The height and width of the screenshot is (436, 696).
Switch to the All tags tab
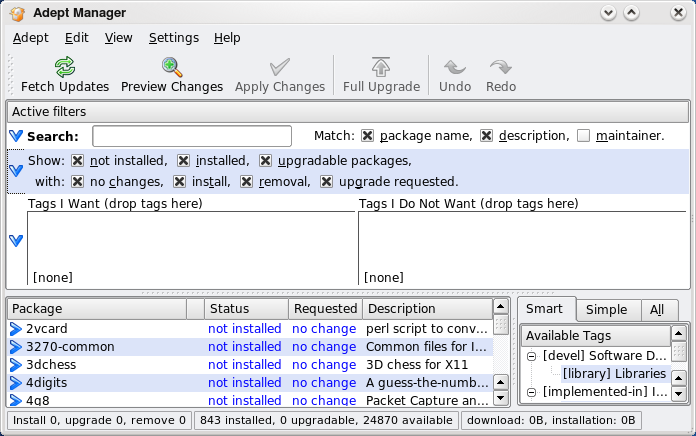659,310
